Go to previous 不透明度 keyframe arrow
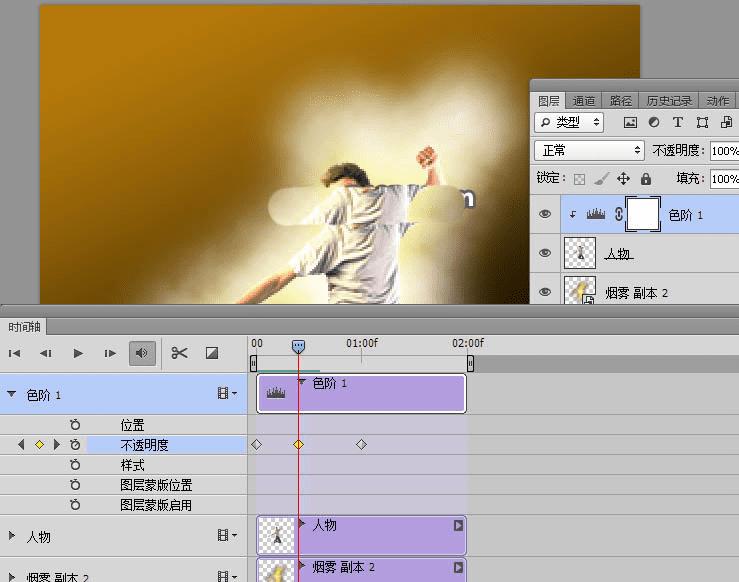The image size is (739, 582). click(21, 444)
